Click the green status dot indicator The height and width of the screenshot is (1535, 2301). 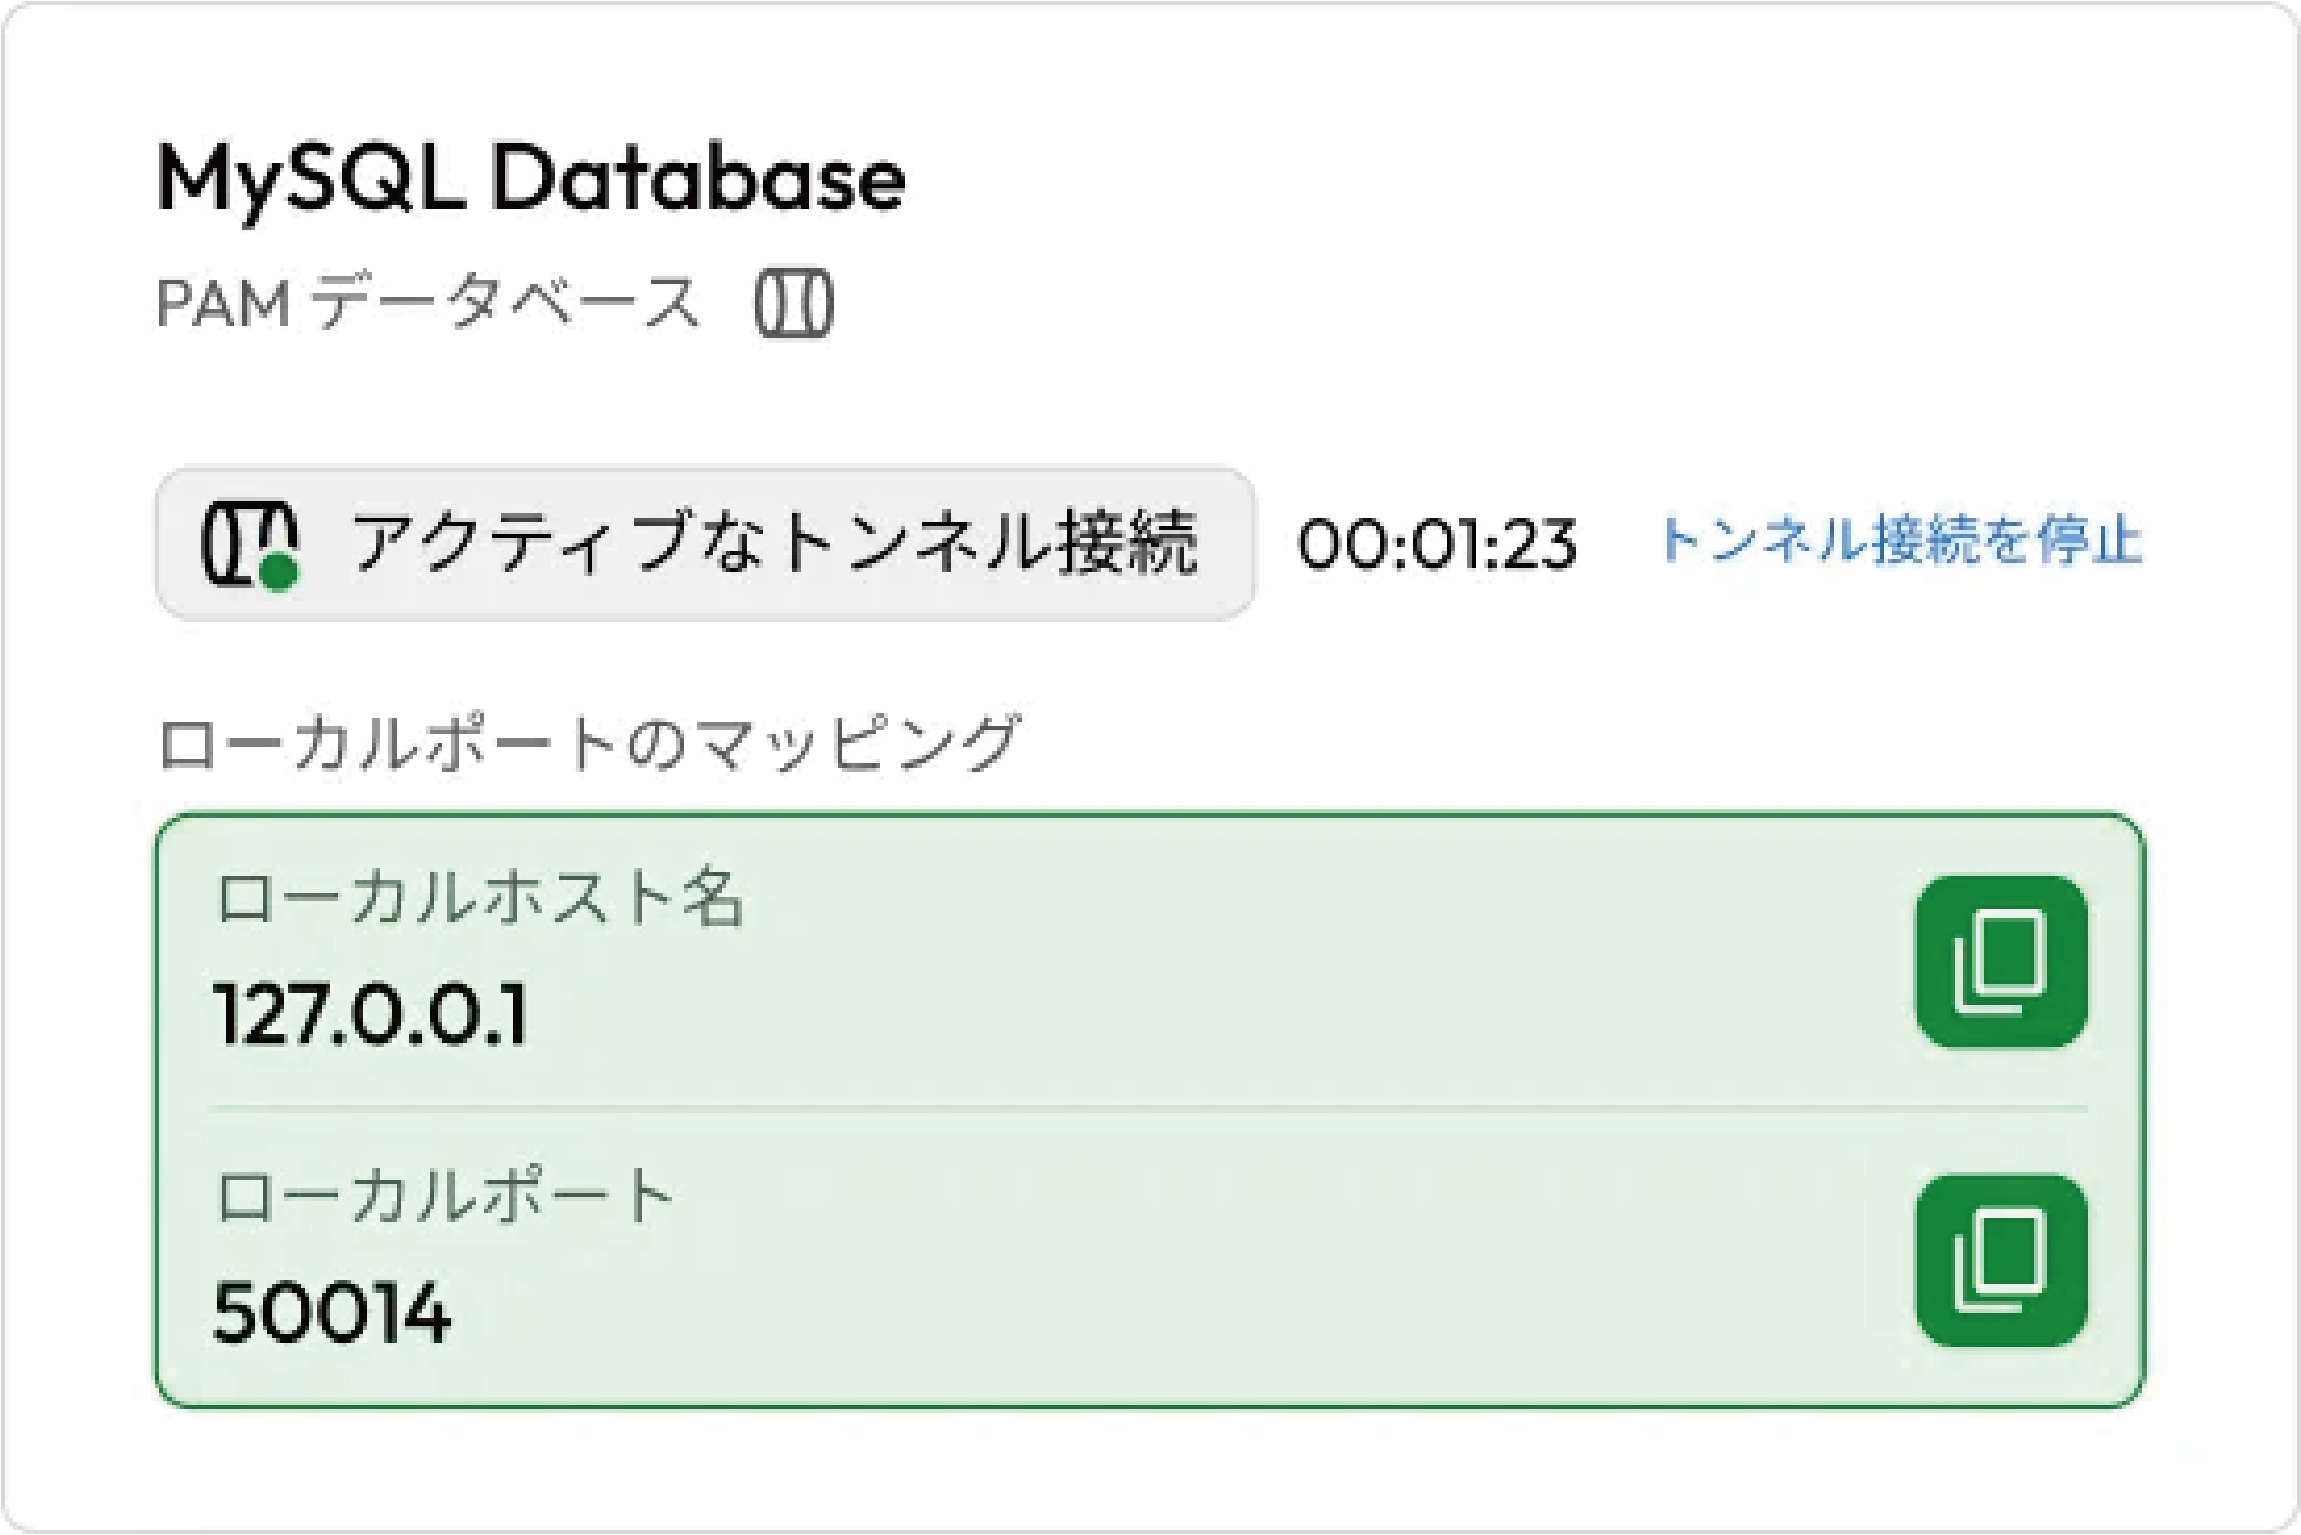pyautogui.click(x=279, y=573)
